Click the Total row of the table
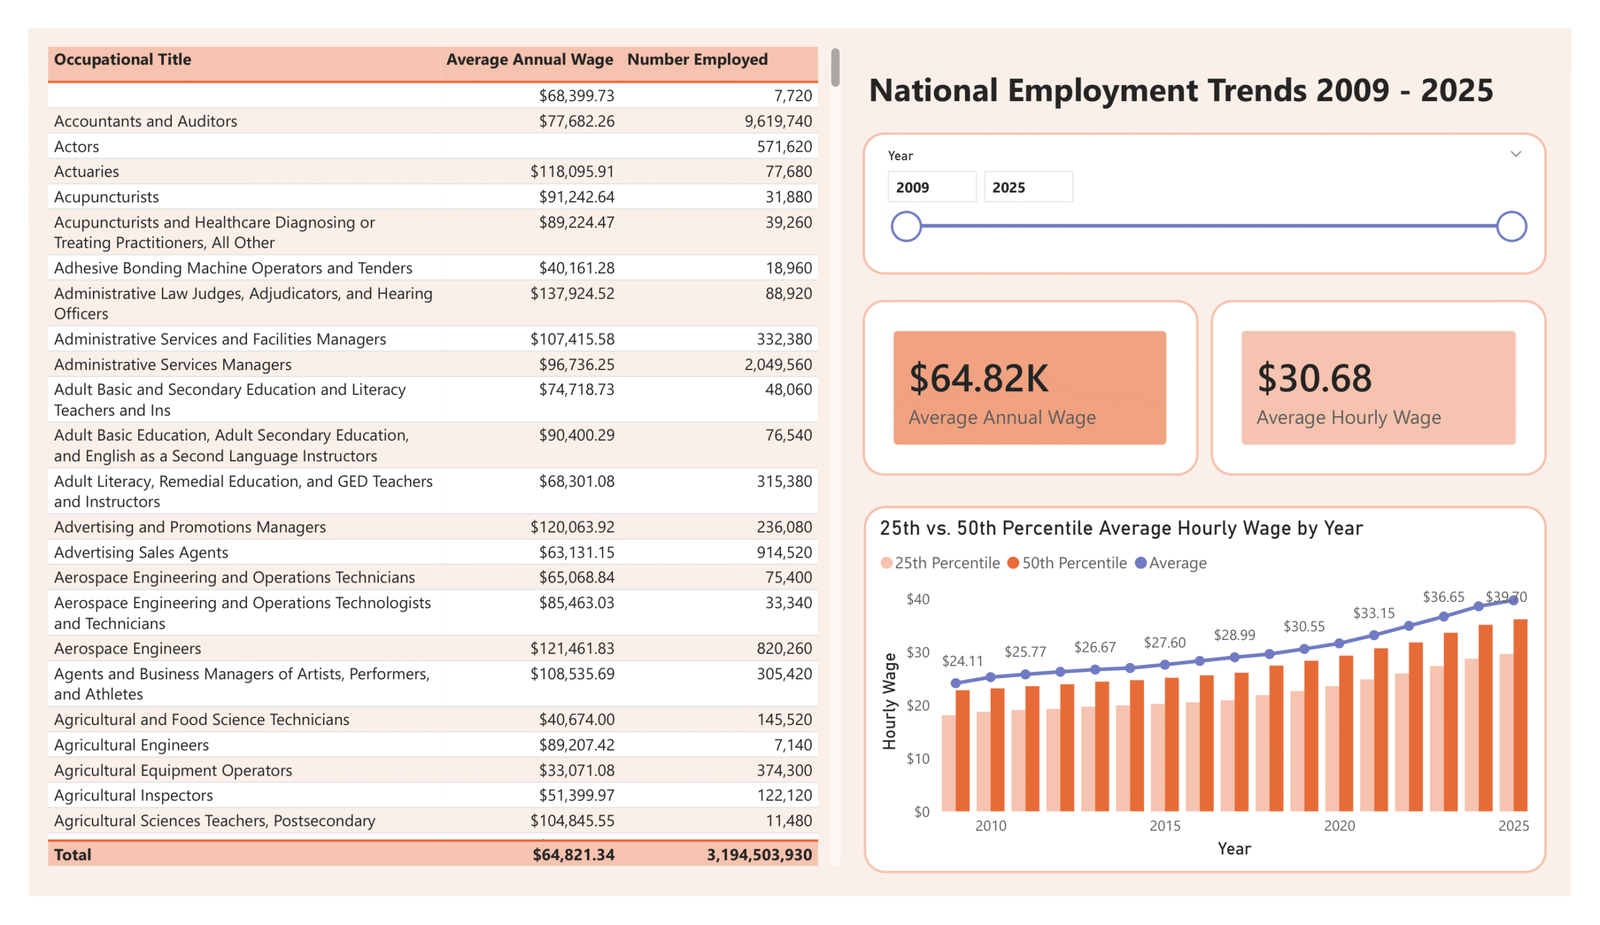Viewport: 1600px width, 925px height. (300, 855)
